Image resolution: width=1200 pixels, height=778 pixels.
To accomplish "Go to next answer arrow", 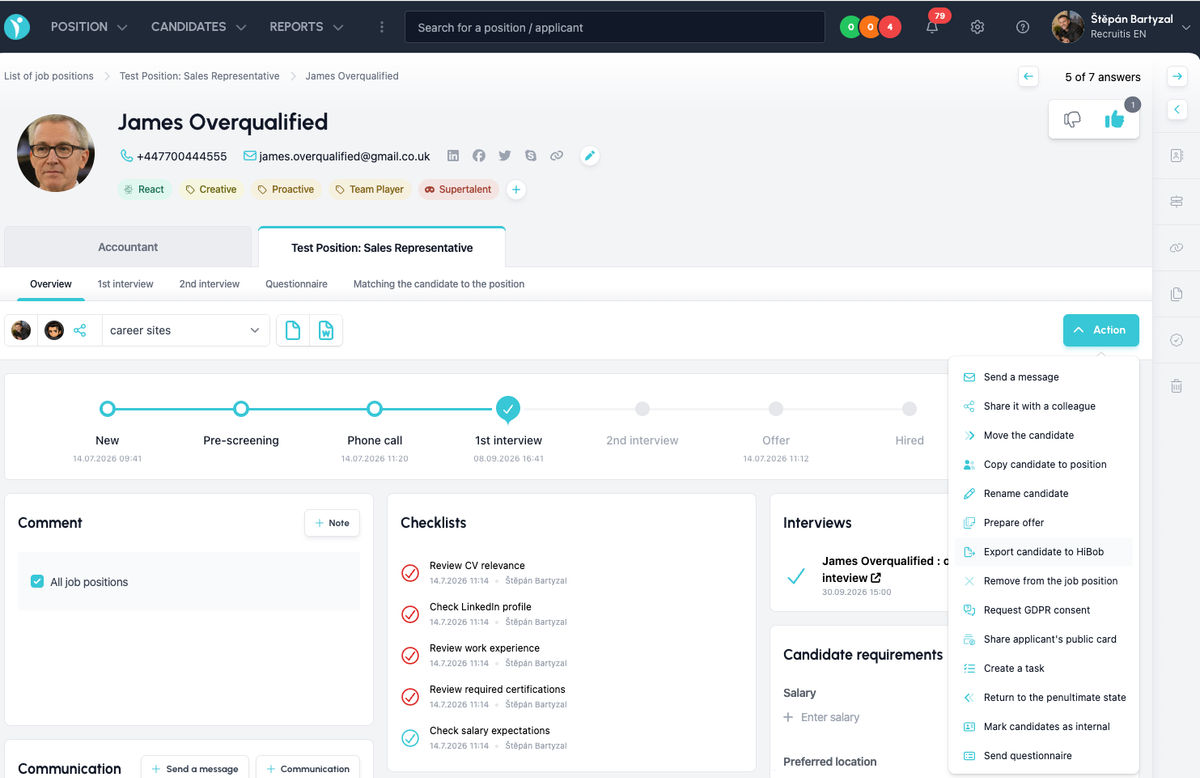I will click(x=1177, y=76).
